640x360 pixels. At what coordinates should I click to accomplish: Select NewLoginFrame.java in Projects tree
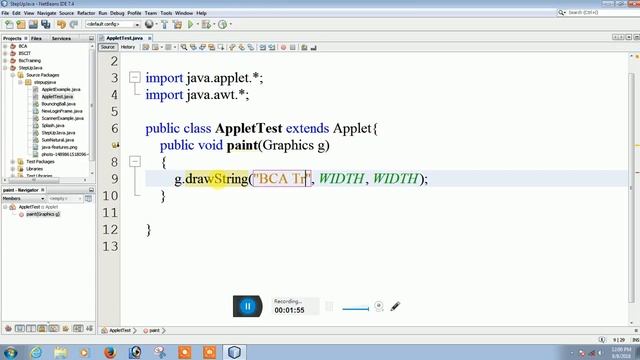tap(62, 111)
